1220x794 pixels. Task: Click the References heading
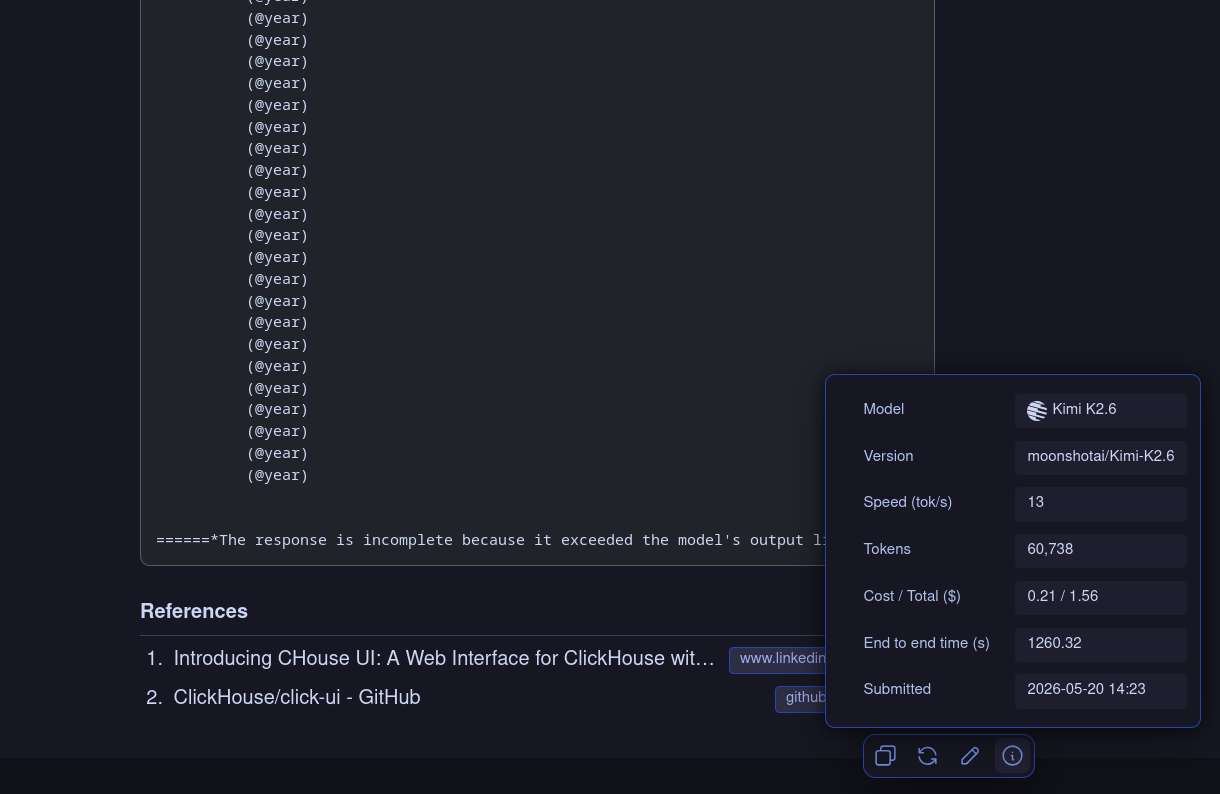(x=194, y=611)
